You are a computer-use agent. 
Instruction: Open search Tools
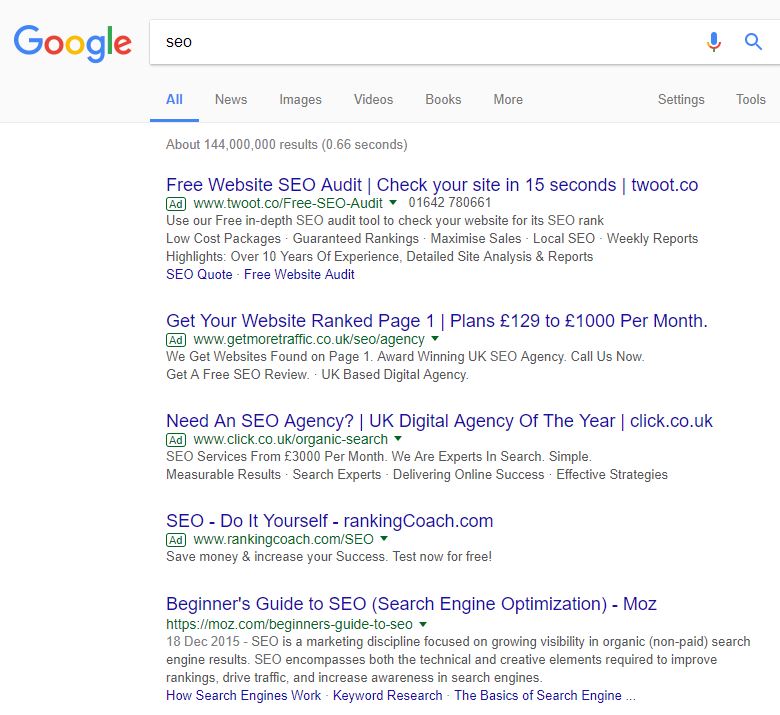tap(751, 100)
